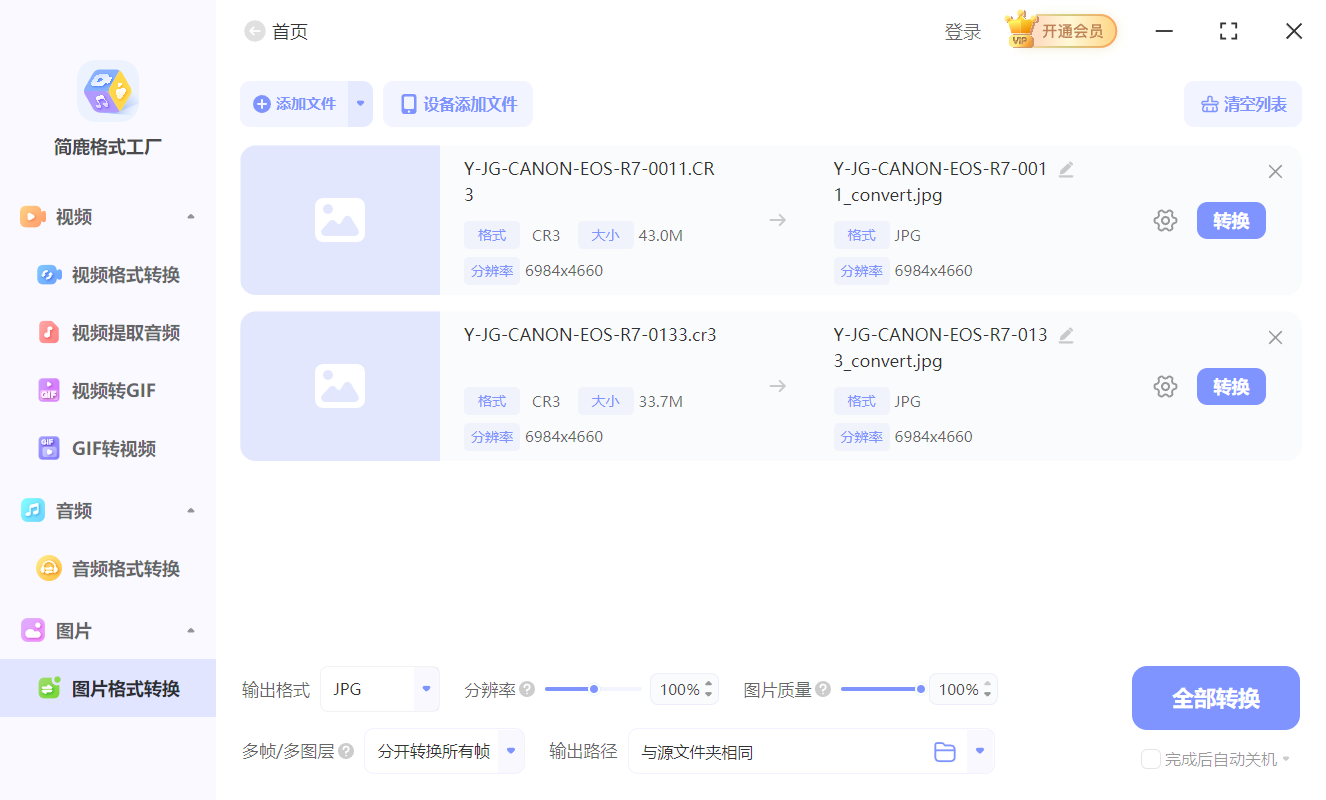Click the 登录 link
The width and height of the screenshot is (1326, 800).
(963, 32)
